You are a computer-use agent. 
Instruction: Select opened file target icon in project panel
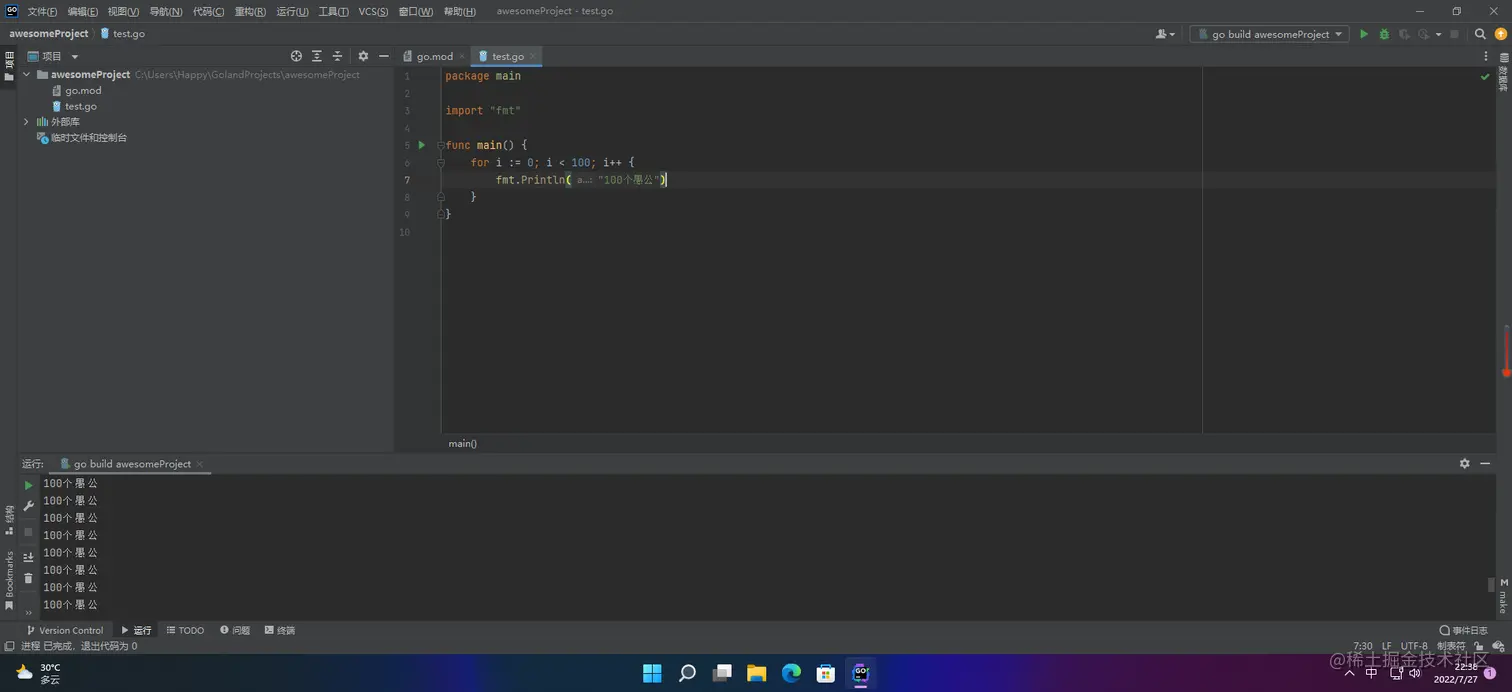tap(296, 56)
